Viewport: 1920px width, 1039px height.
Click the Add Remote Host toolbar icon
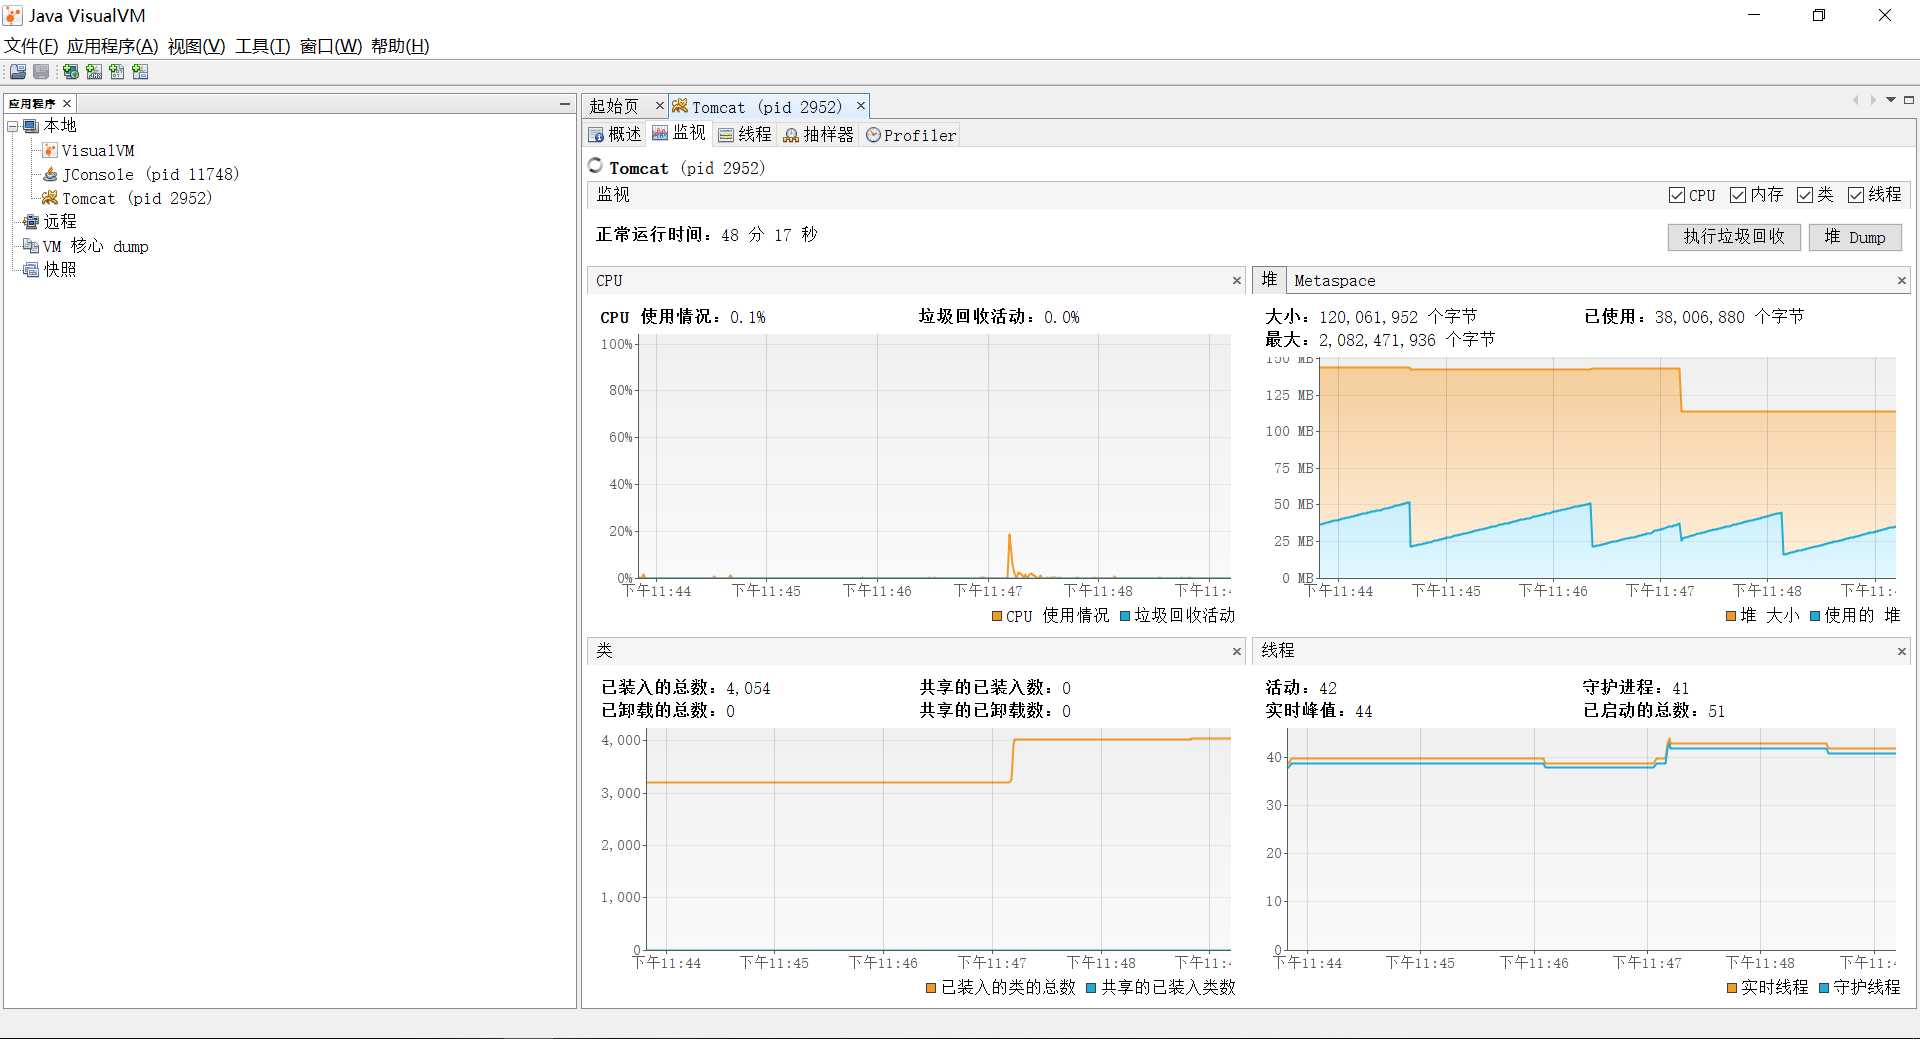(x=70, y=72)
